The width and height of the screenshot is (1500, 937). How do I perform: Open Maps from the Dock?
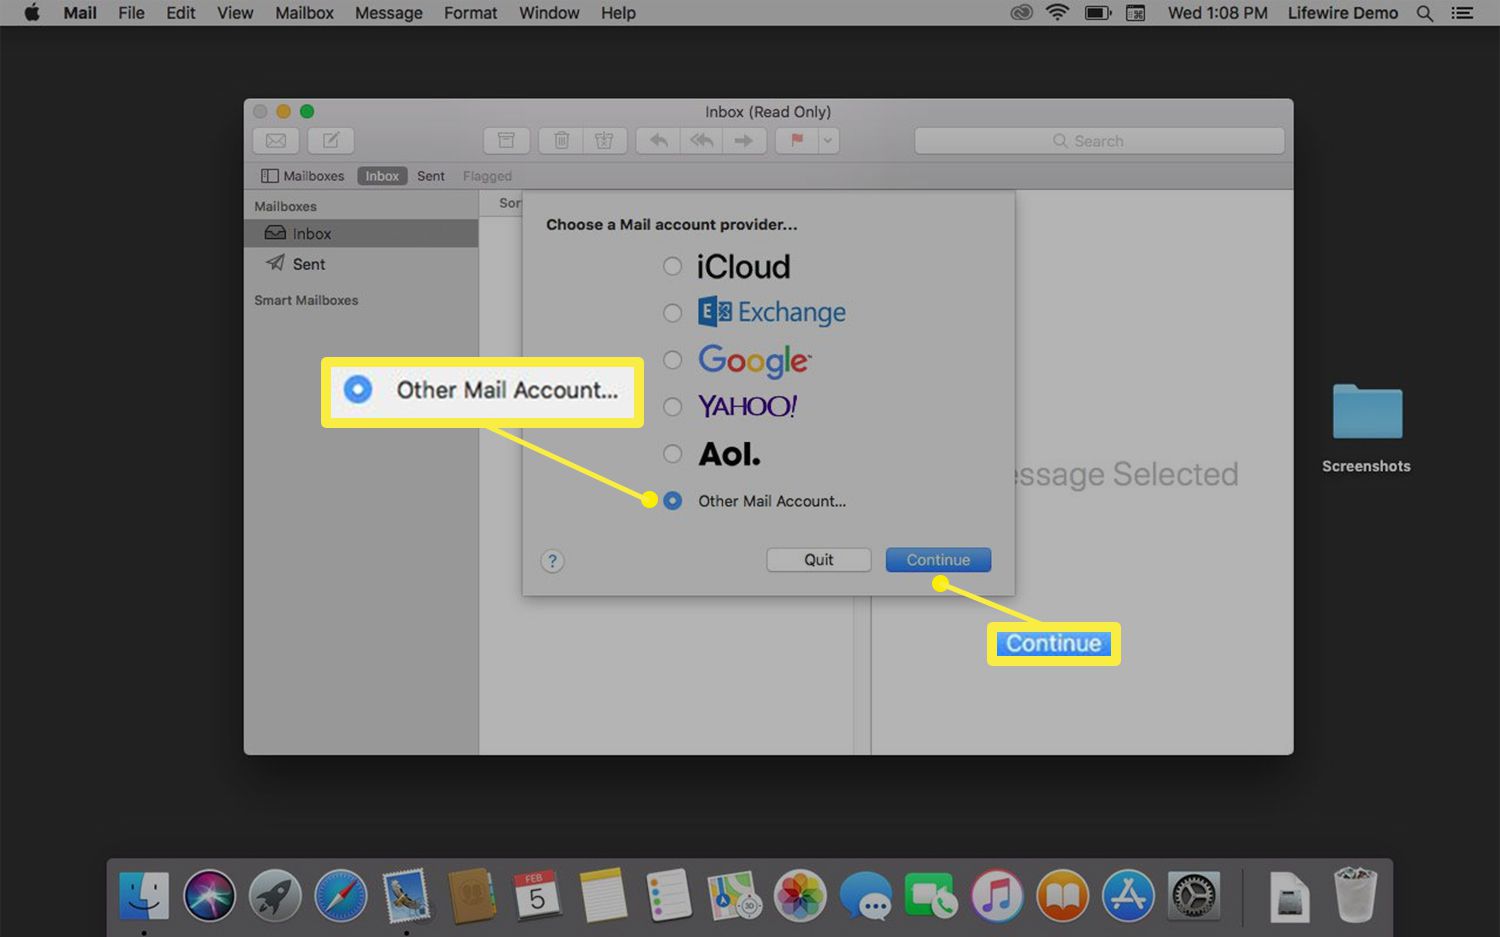point(734,896)
